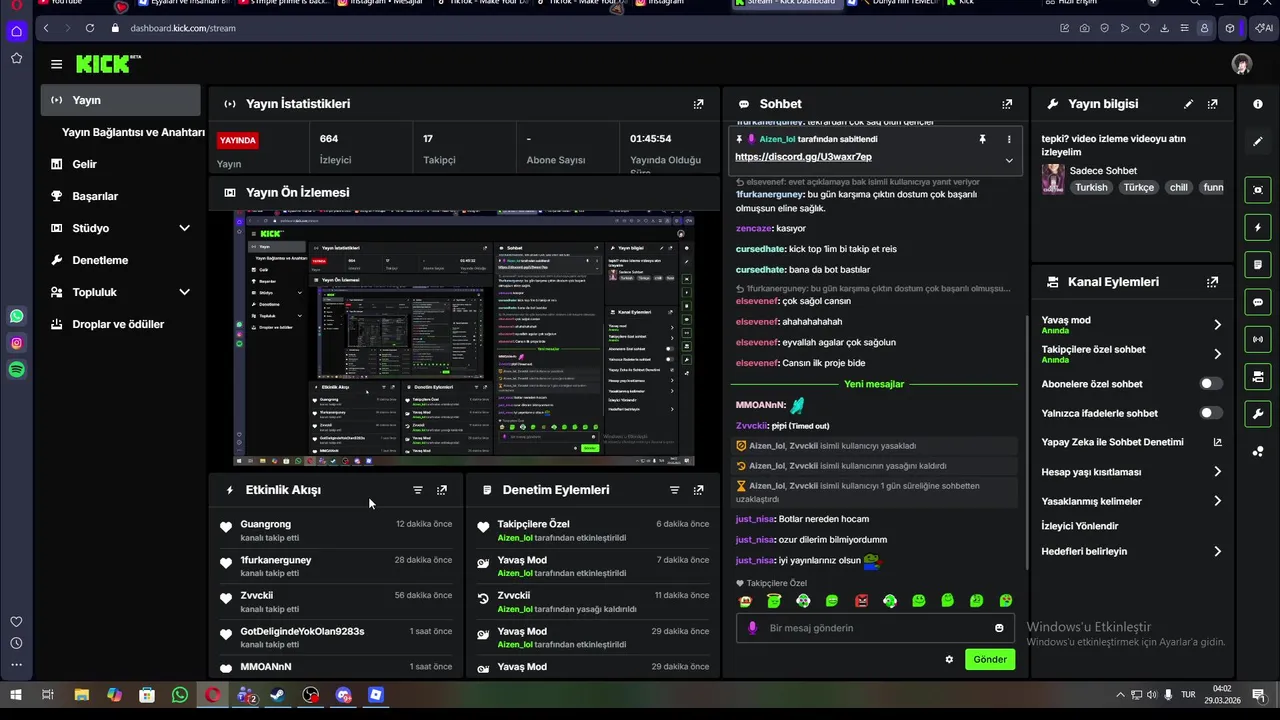Toggle the chat bubble widget icon

tap(1258, 302)
